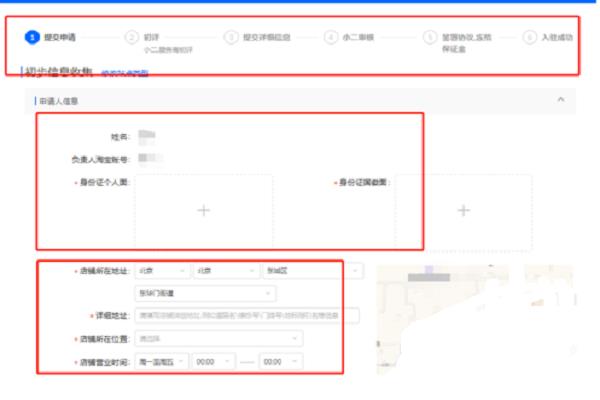Viewport: 600px width, 400px height.
Task: Open the start time dropdown for 店铺营业时间
Action: click(x=214, y=361)
